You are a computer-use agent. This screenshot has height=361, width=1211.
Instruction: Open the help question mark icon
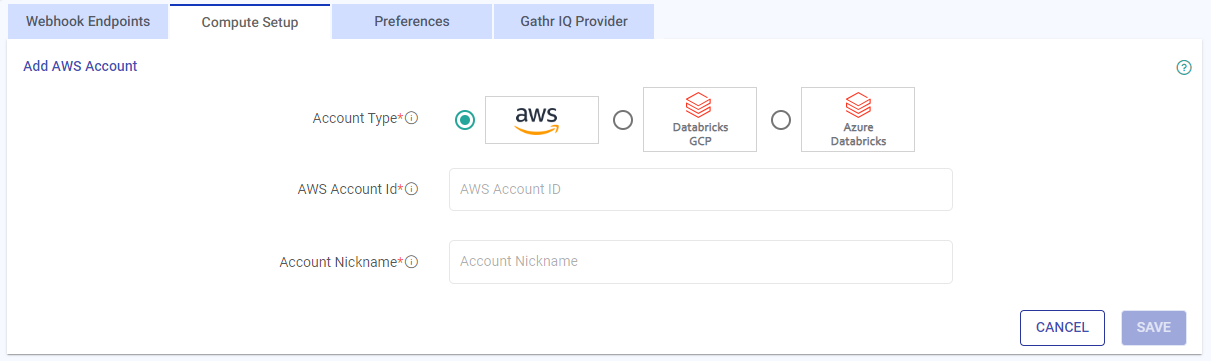click(x=1184, y=68)
